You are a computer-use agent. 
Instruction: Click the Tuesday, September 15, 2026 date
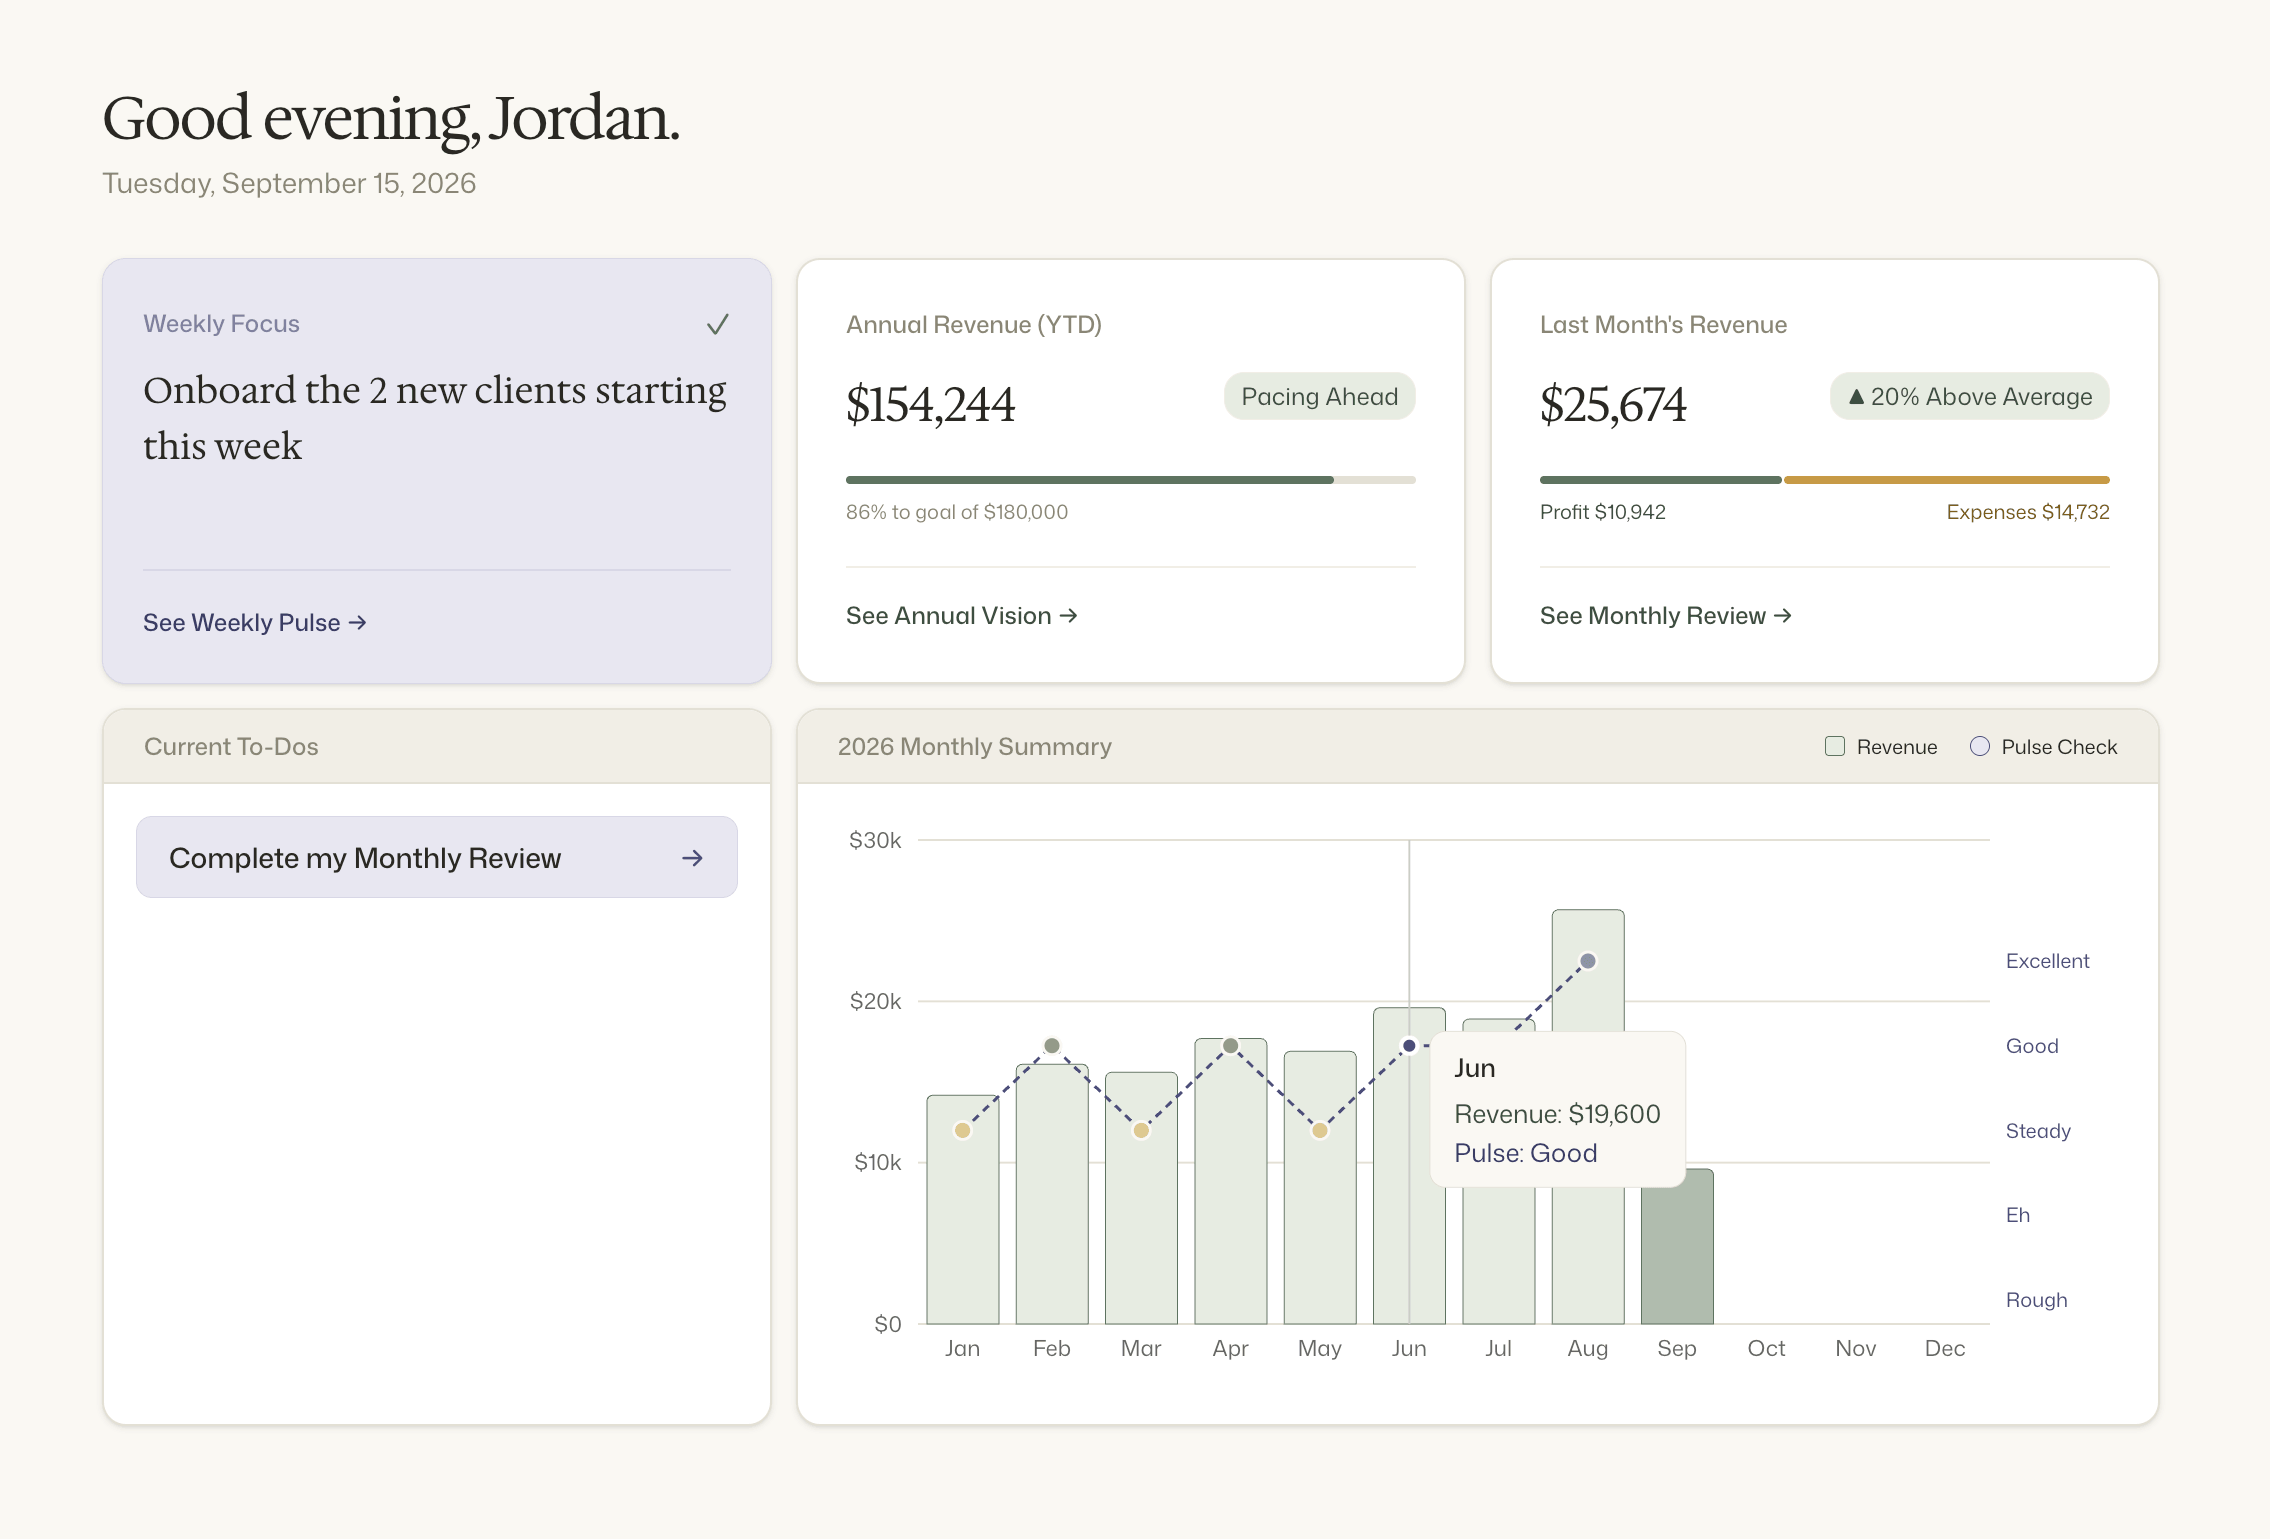pyautogui.click(x=289, y=183)
